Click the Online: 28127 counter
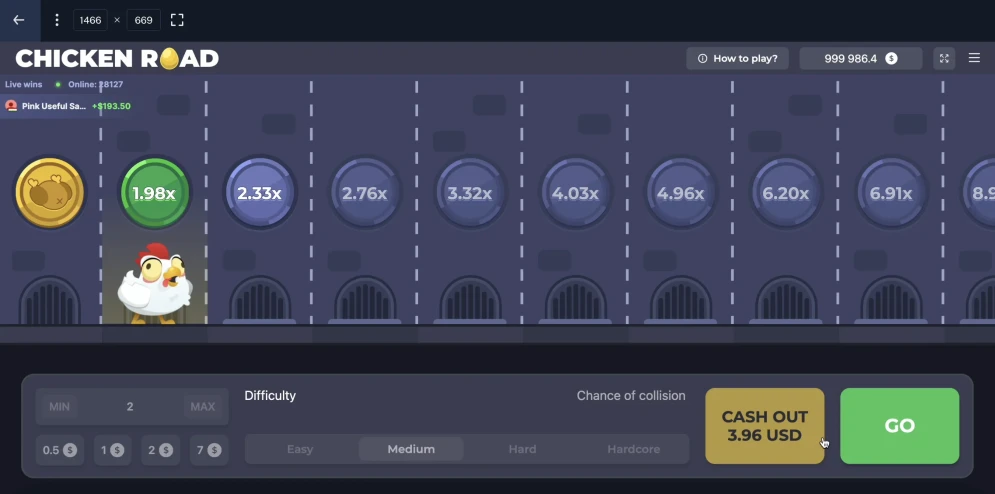This screenshot has width=995, height=494. (96, 84)
